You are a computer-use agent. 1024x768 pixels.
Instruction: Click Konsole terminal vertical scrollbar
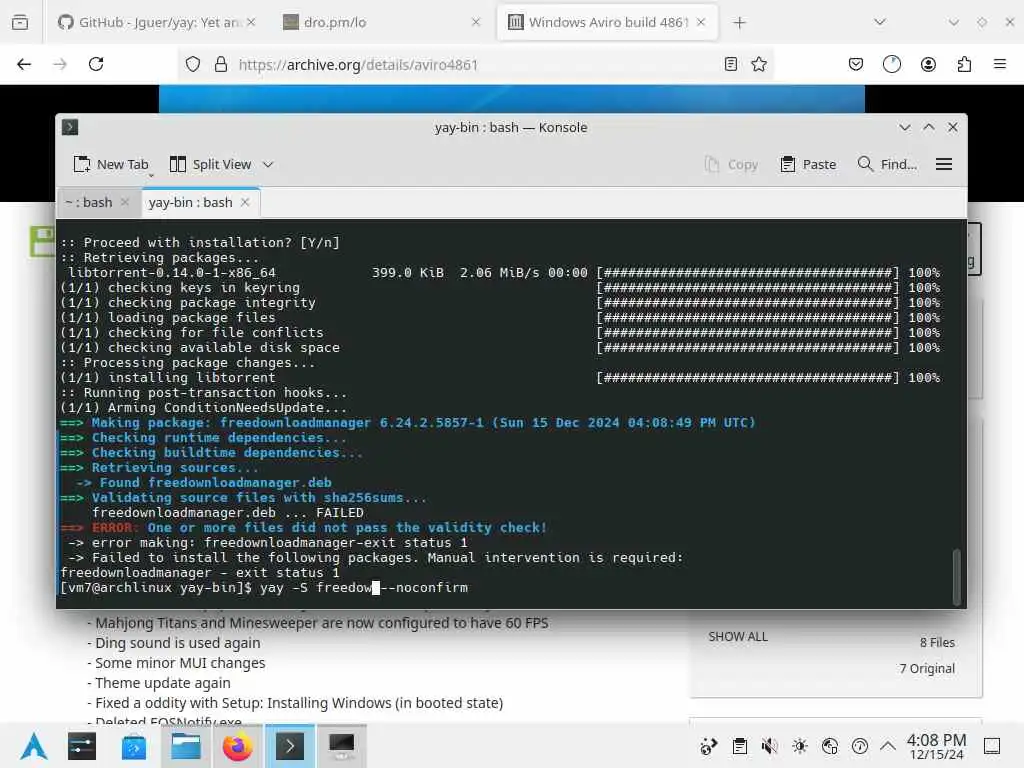tap(957, 577)
